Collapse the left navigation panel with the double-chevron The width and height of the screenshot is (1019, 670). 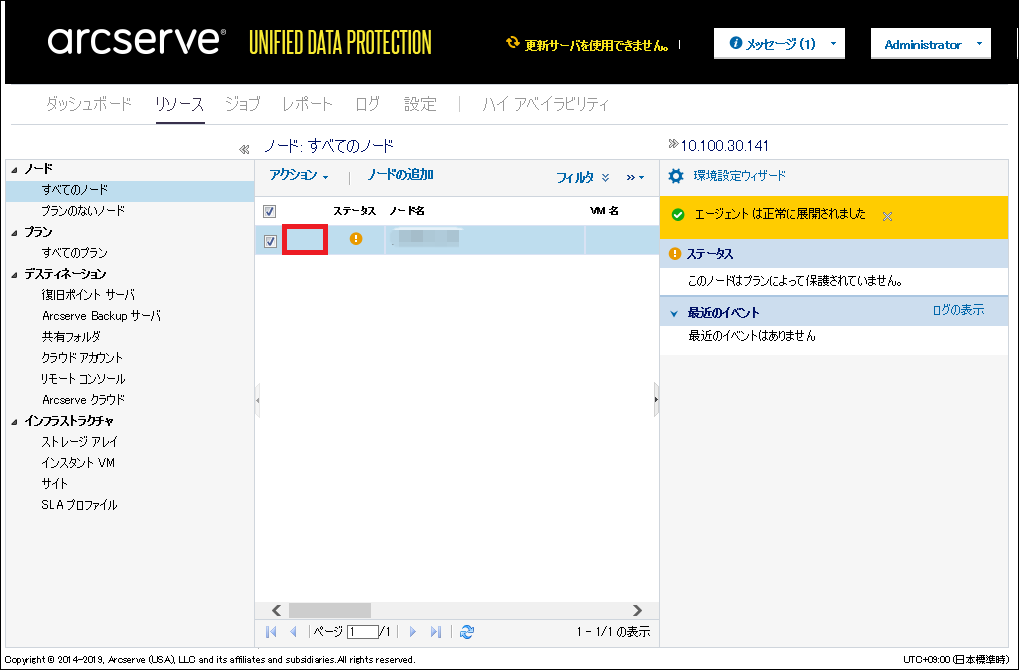point(244,149)
